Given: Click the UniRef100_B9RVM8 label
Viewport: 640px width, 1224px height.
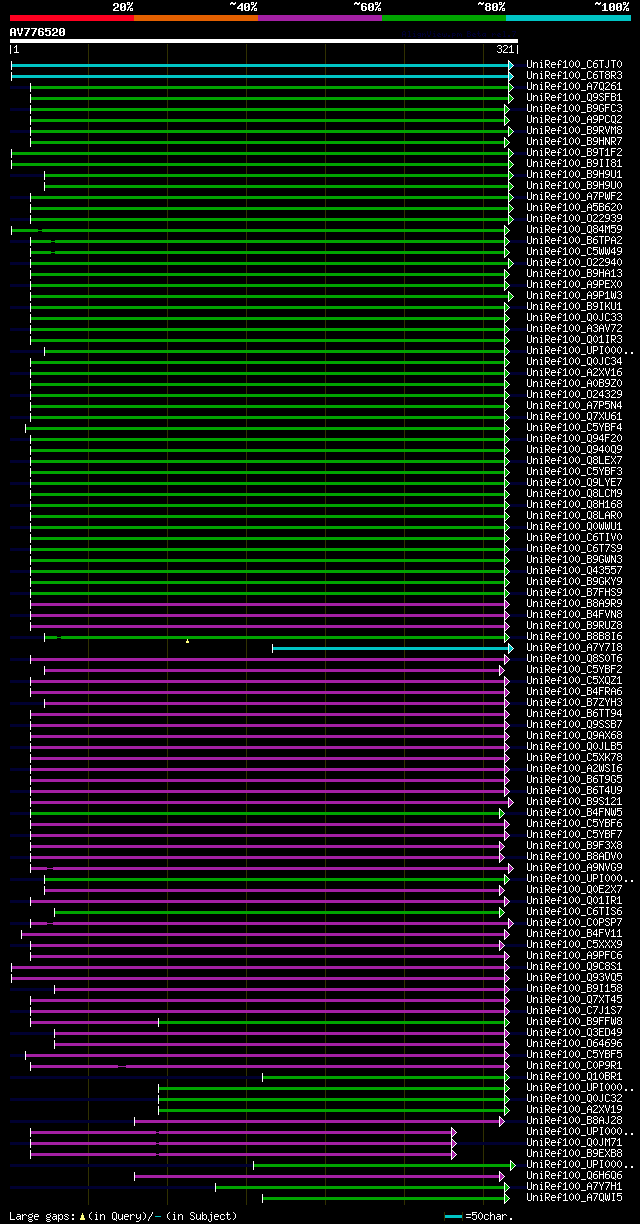Looking at the screenshot, I should [574, 131].
